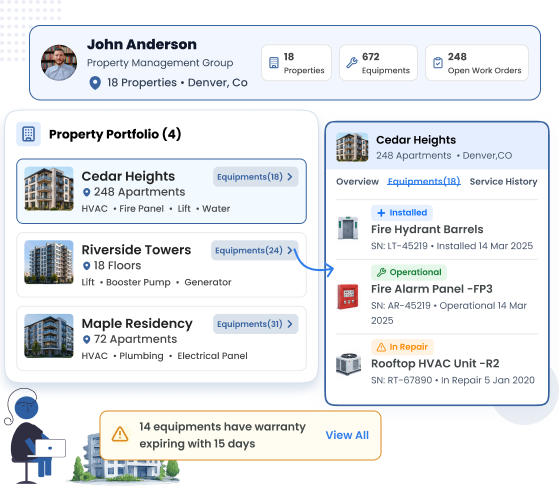Click John Anderson's profile photo

(59, 62)
